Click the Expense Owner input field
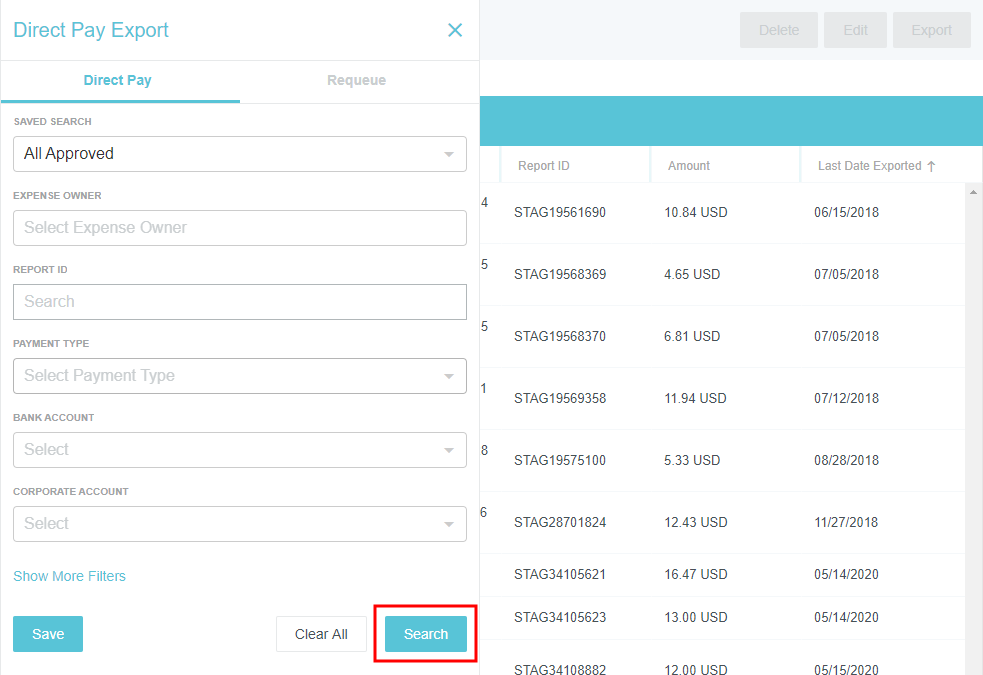The image size is (983, 675). click(x=239, y=228)
